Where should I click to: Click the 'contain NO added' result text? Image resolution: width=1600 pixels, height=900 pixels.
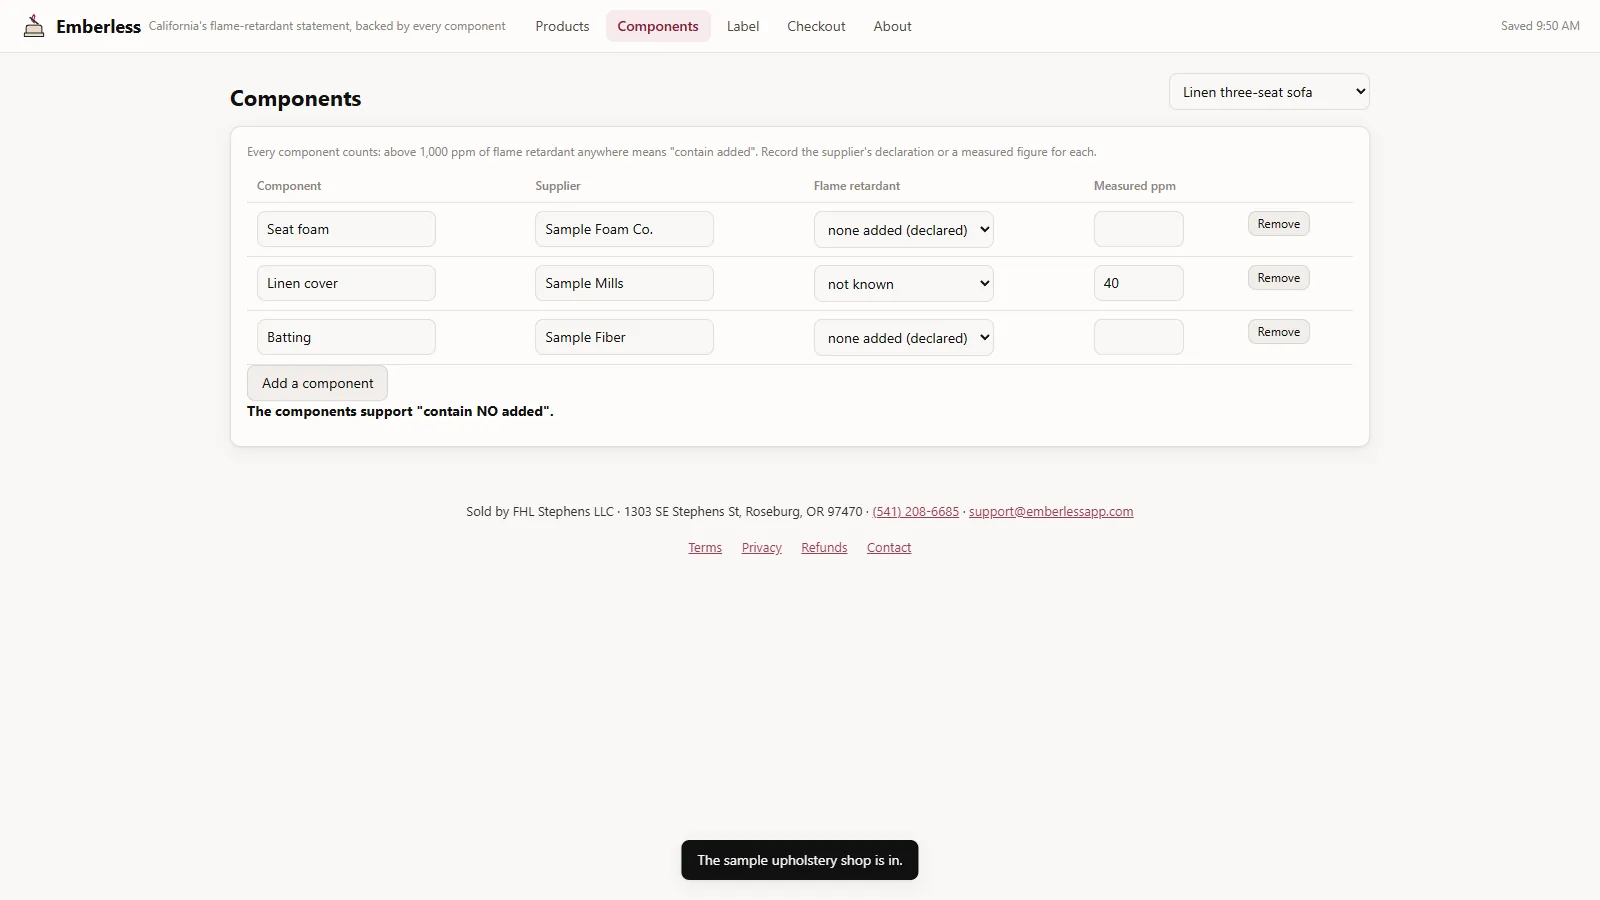click(x=400, y=411)
